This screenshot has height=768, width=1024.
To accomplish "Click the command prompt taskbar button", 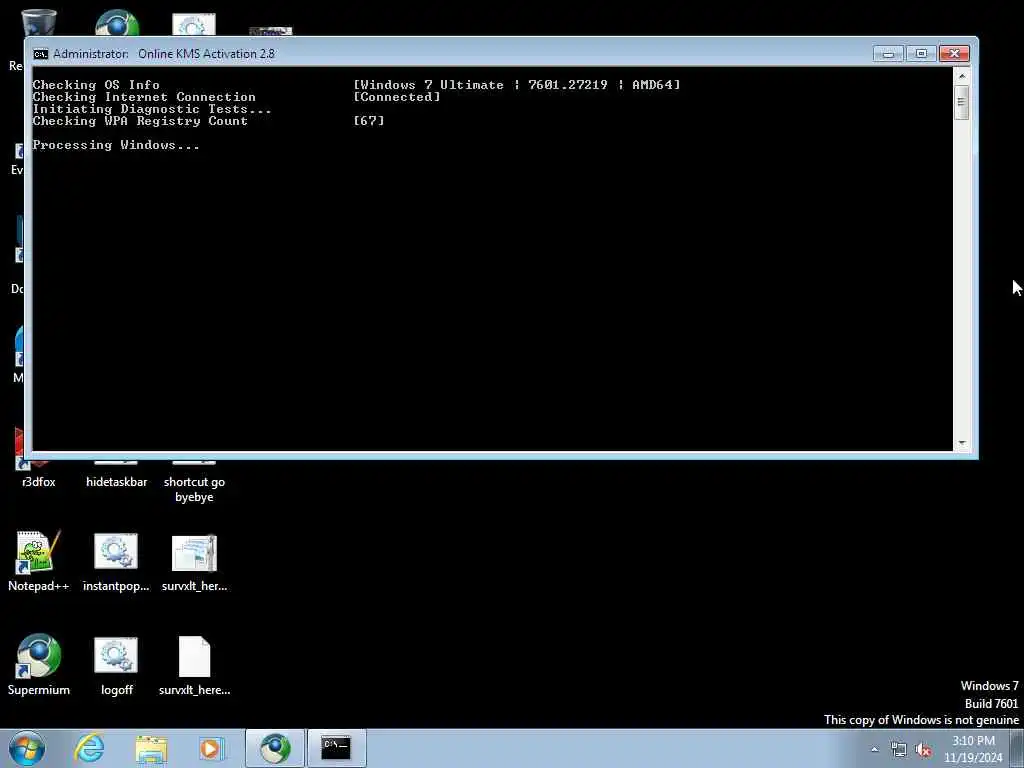I will (336, 748).
